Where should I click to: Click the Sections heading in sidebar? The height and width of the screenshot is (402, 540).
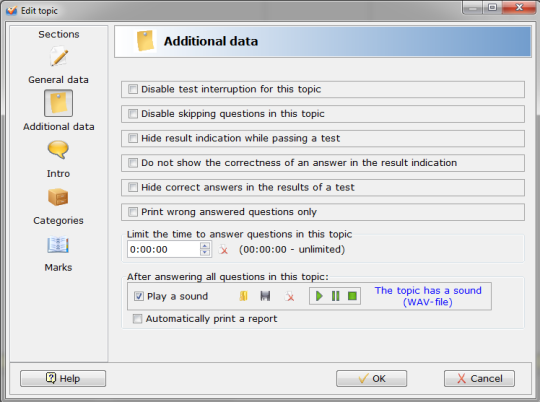[x=59, y=34]
